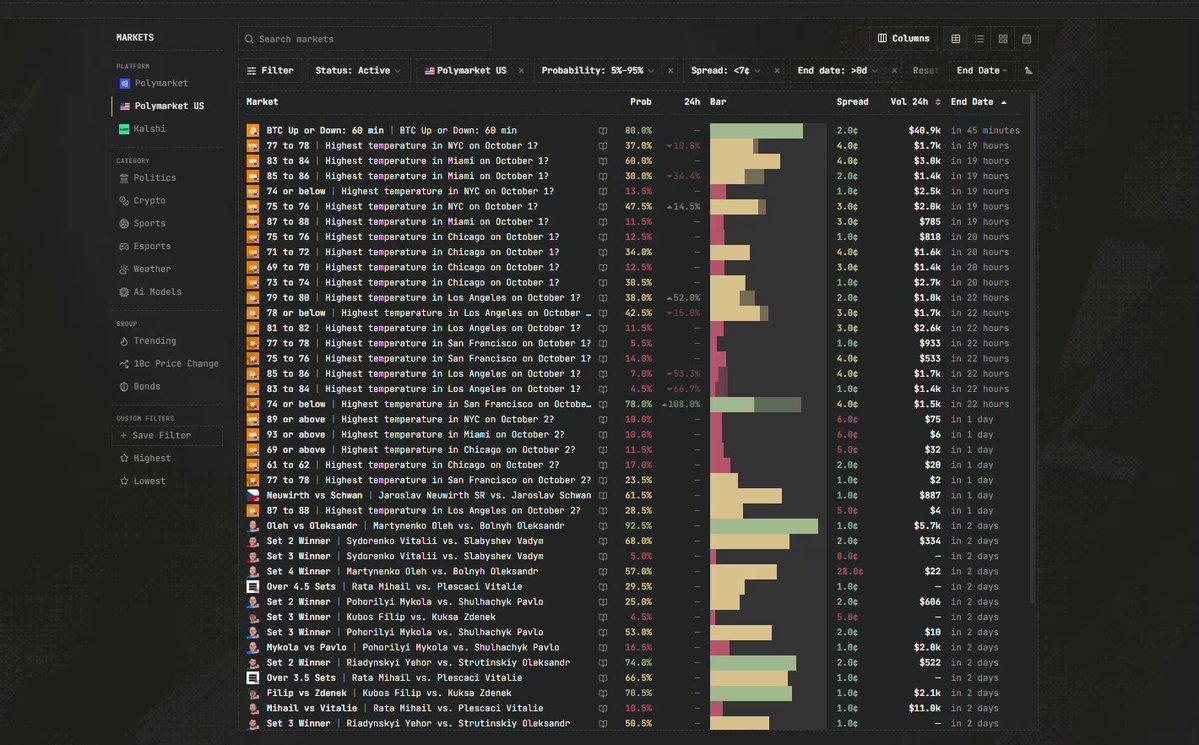Screen dimensions: 1199x745
Task: Open the 10c Price Change group
Action: tap(169, 364)
